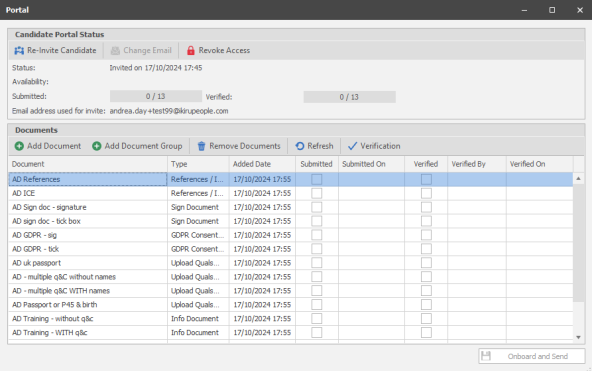Tick Verified checkbox for AD Passport or P45 & birth
The width and height of the screenshot is (592, 371).
[x=426, y=305]
